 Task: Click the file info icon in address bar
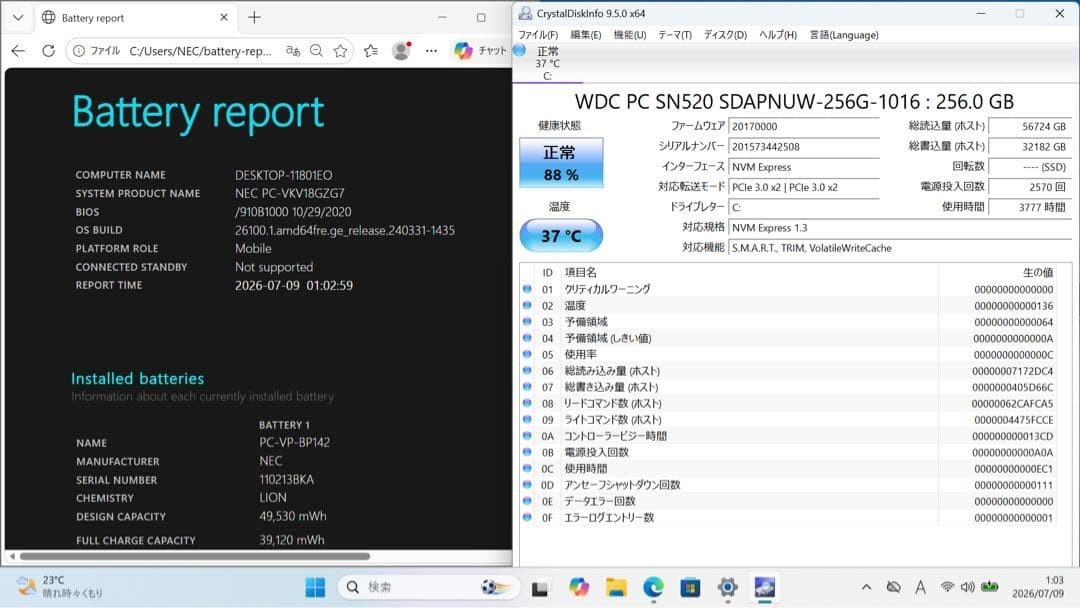click(79, 50)
